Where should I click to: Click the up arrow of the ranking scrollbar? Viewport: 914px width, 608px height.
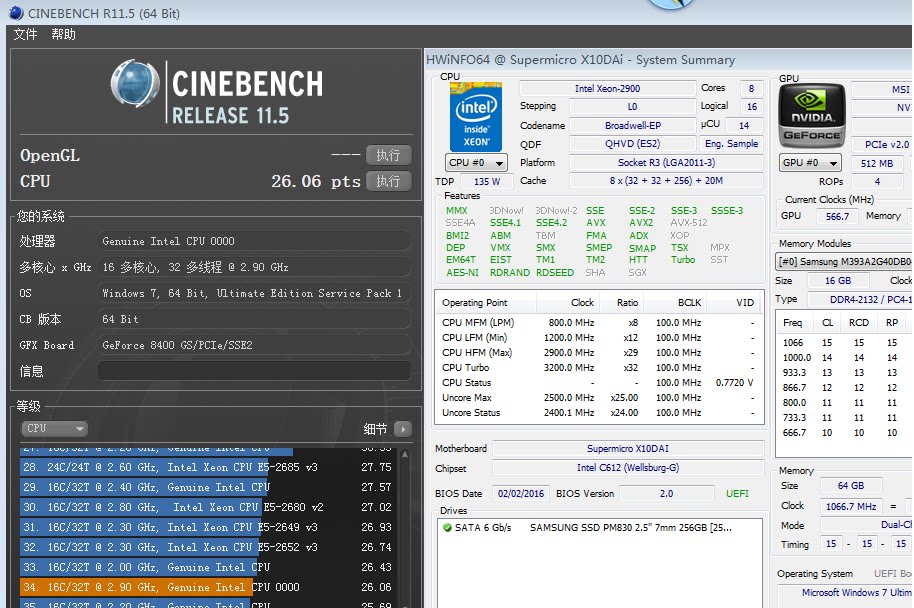click(405, 454)
